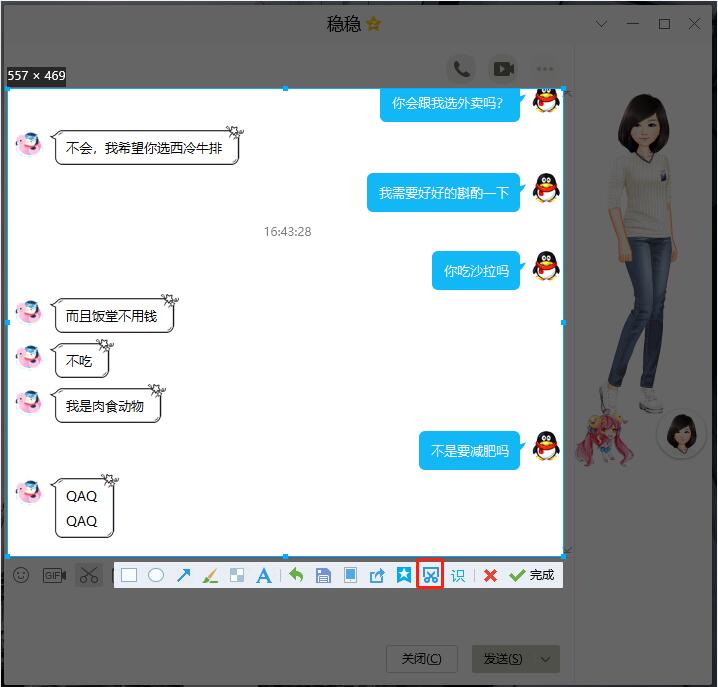
Task: Select the brush pen tool
Action: 210,575
